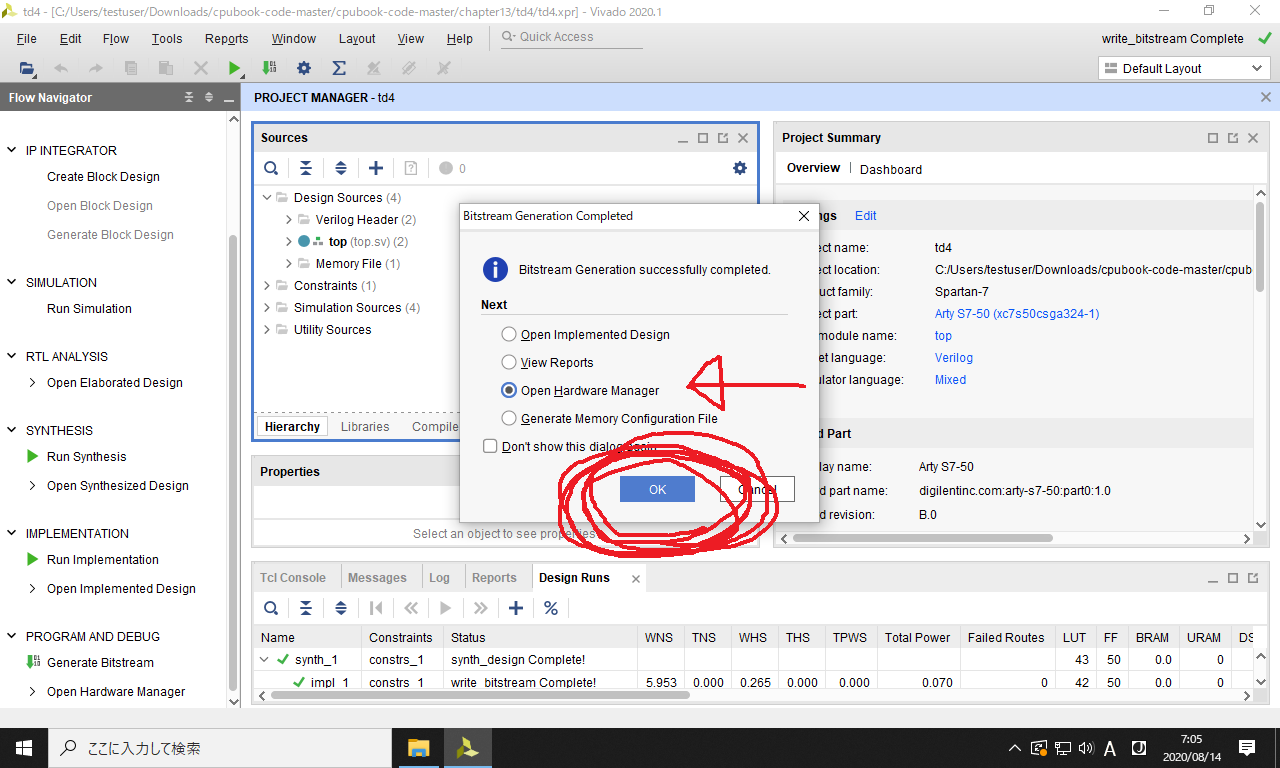
Task: Open Sources panel settings gear
Action: pyautogui.click(x=740, y=168)
